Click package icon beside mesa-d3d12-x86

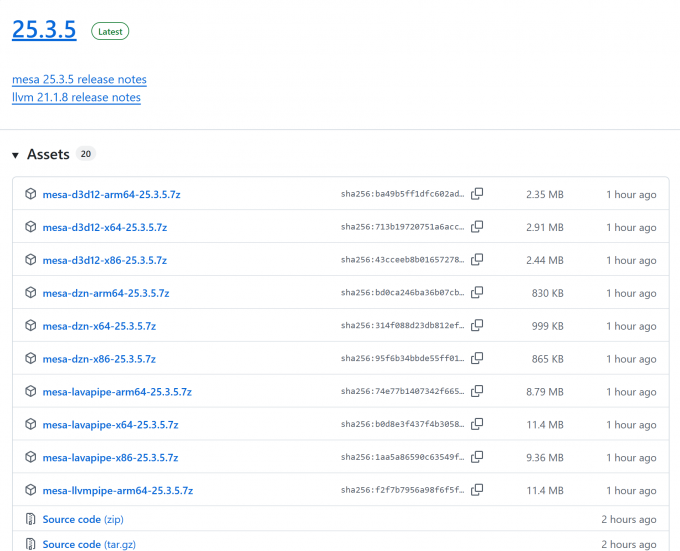[x=30, y=260]
